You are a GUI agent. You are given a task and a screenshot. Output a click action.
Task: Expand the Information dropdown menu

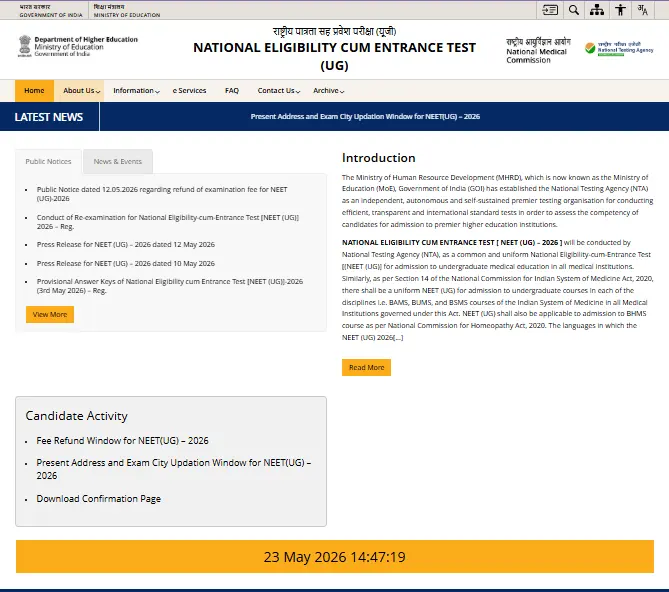pos(136,90)
